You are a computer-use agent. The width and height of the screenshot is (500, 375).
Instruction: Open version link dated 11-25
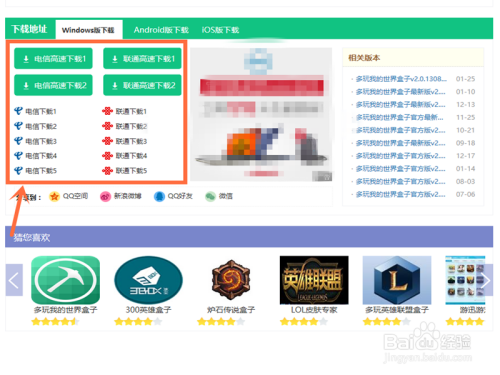coord(399,117)
